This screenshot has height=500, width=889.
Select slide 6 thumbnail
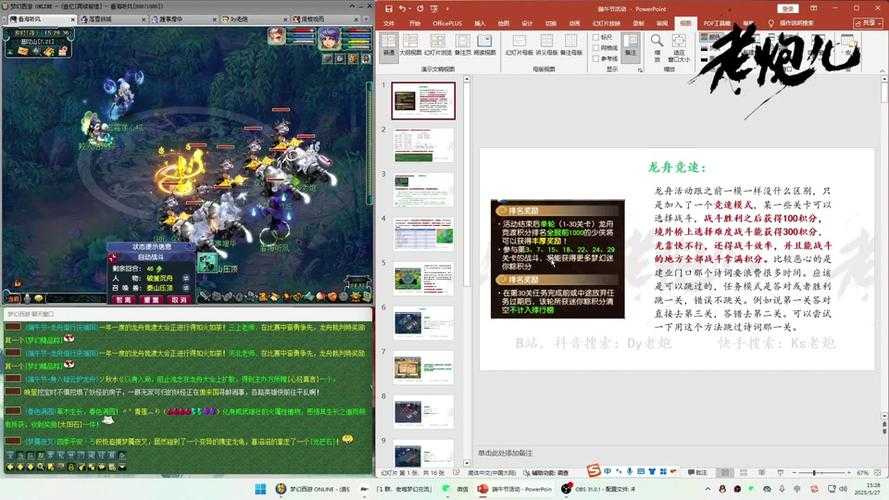click(423, 323)
